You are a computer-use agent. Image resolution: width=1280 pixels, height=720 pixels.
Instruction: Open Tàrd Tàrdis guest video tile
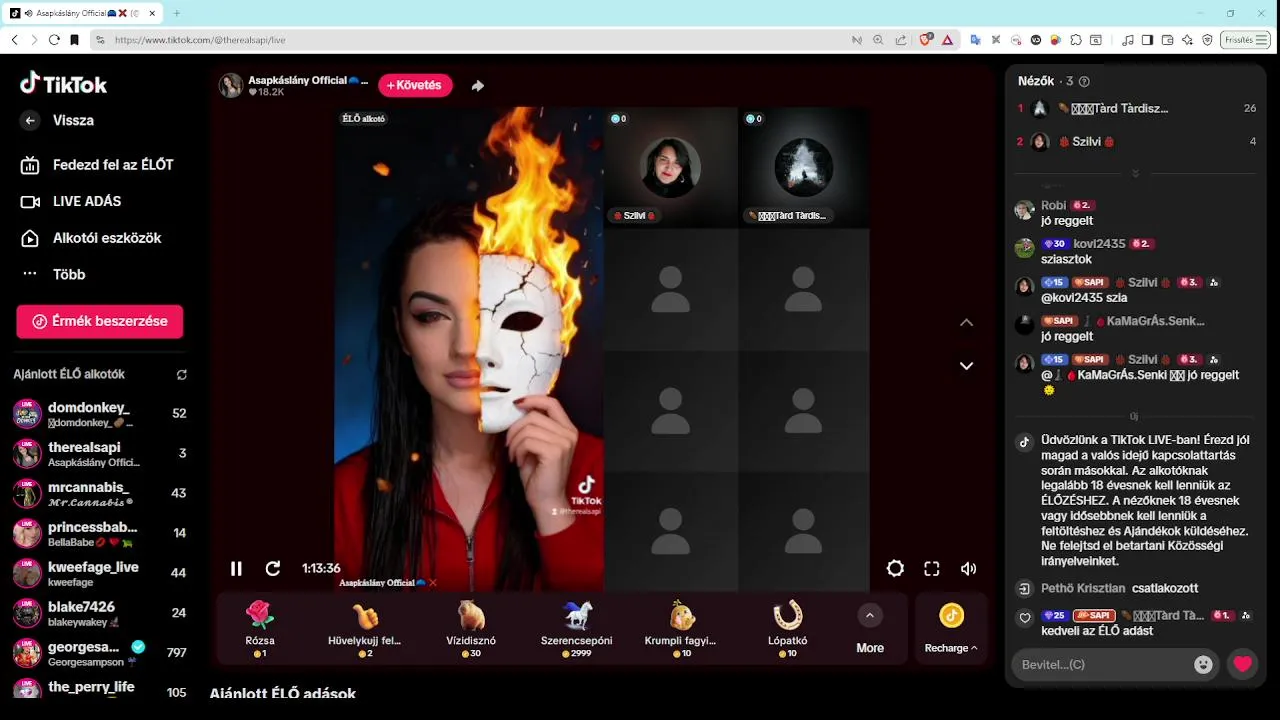[x=804, y=167]
